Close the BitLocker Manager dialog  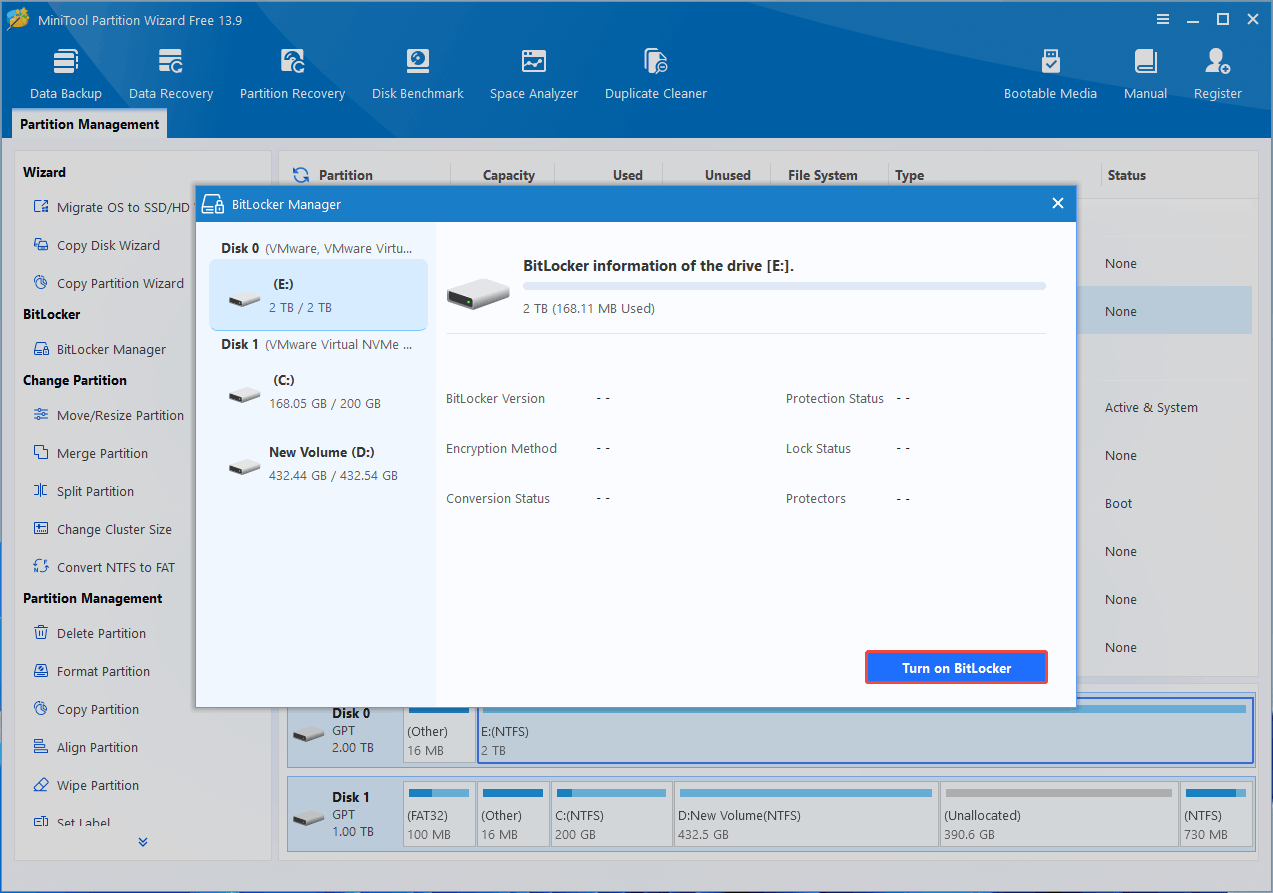[1058, 204]
